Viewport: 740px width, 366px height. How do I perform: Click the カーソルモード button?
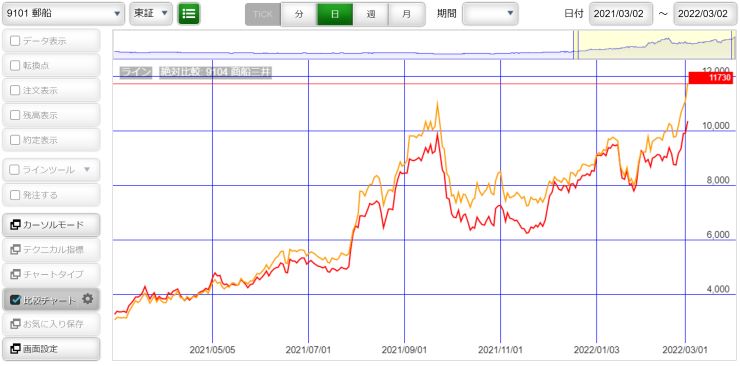tap(51, 225)
